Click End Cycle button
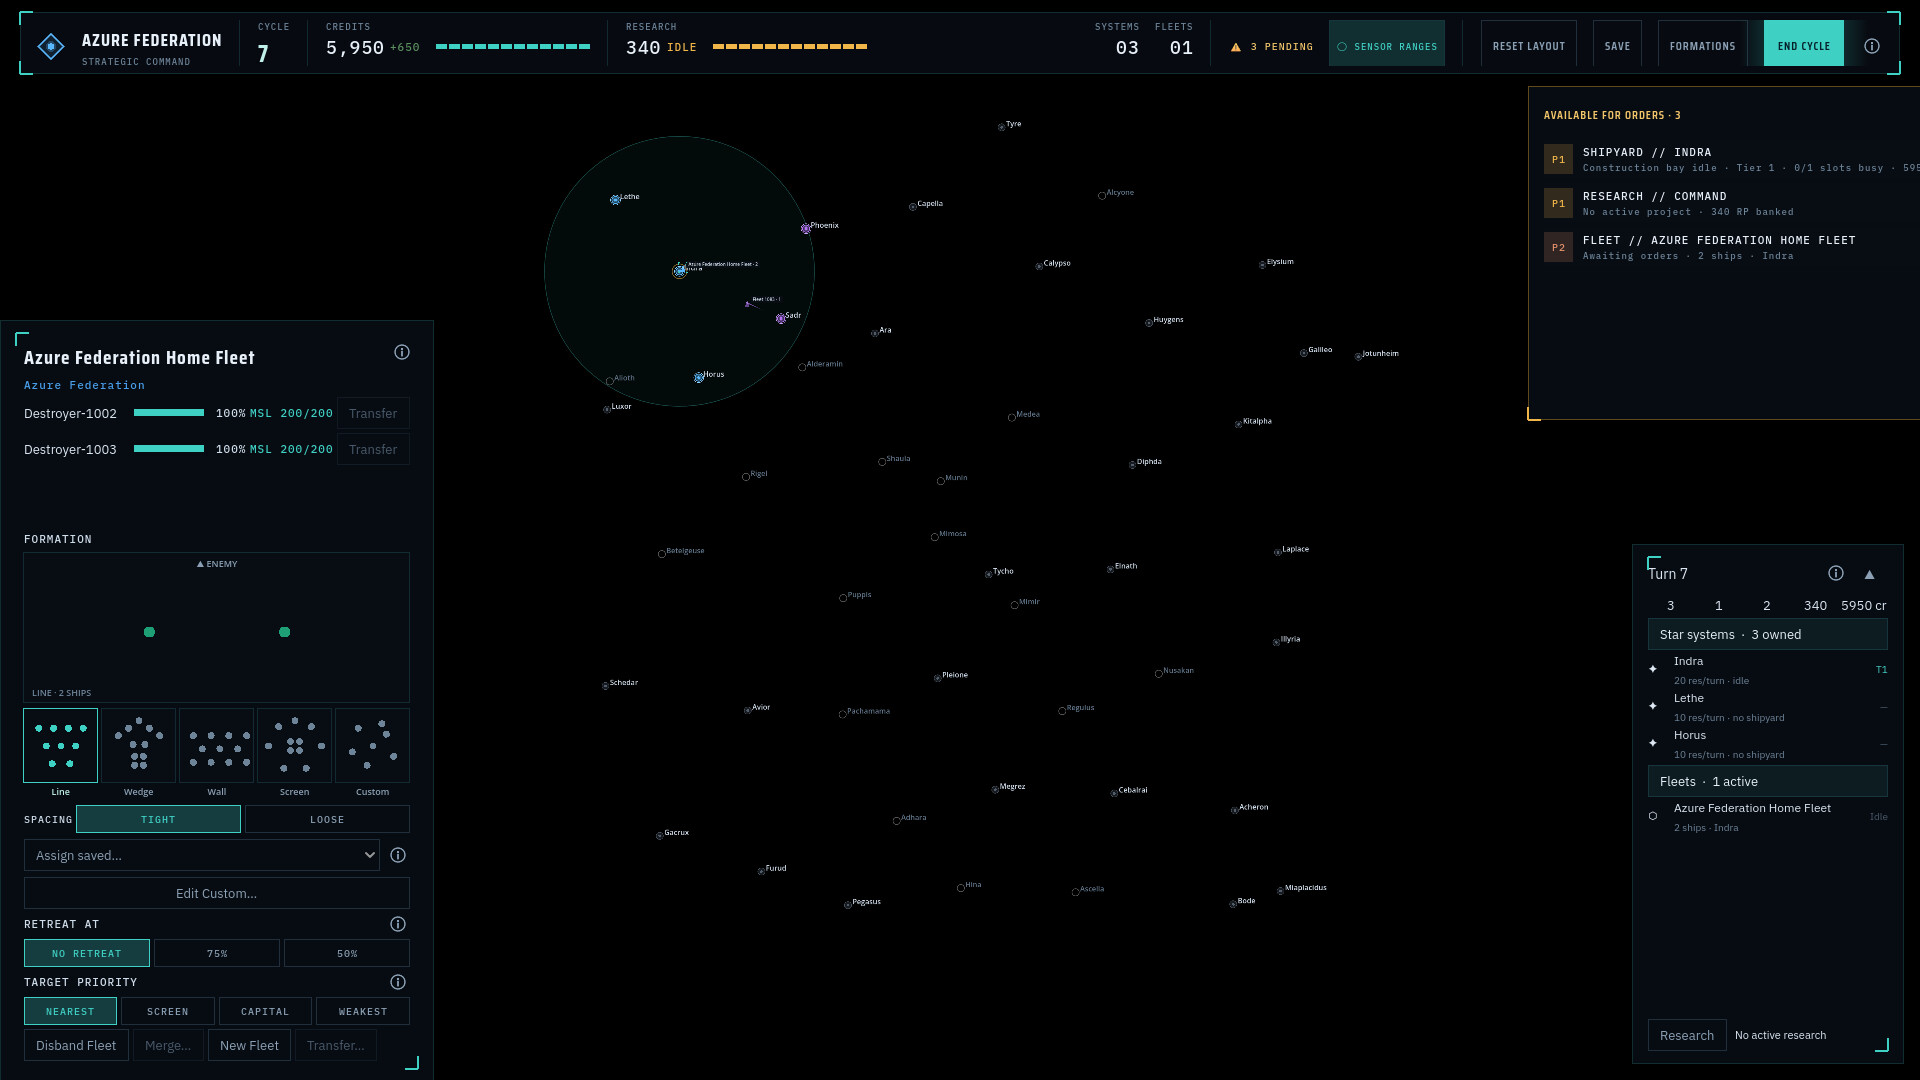This screenshot has width=1920, height=1080. tap(1803, 46)
